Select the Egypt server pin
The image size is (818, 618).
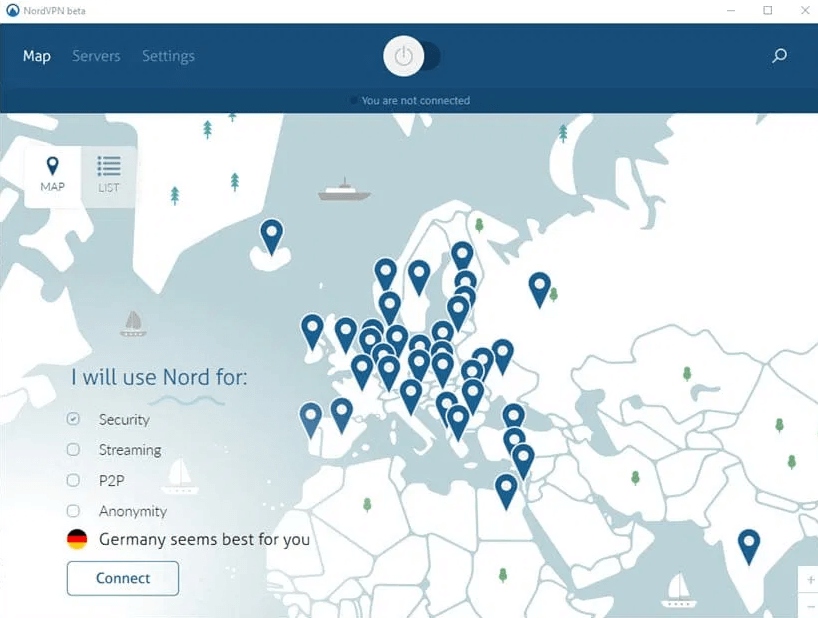[506, 491]
